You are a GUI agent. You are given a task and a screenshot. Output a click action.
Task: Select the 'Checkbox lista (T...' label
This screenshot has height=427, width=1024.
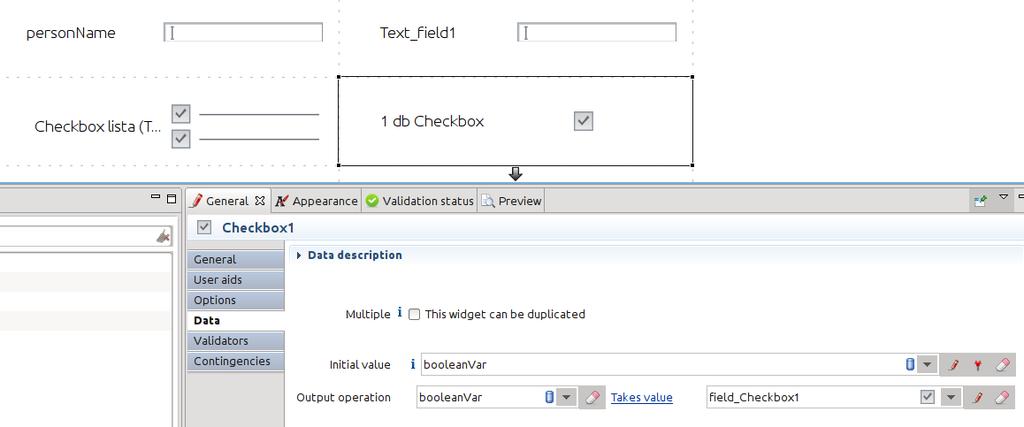click(97, 127)
